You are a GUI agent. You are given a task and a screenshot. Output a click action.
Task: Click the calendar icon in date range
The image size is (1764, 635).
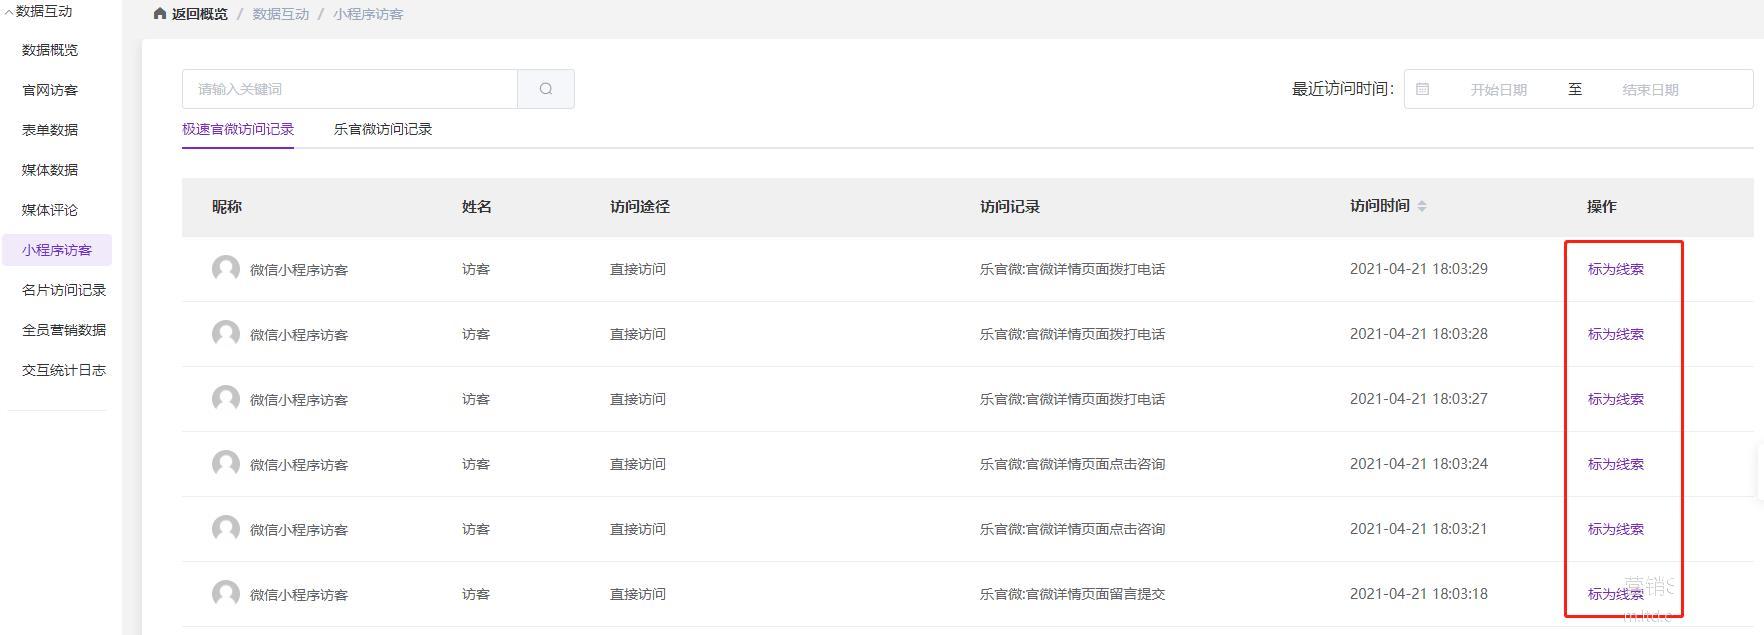1423,89
